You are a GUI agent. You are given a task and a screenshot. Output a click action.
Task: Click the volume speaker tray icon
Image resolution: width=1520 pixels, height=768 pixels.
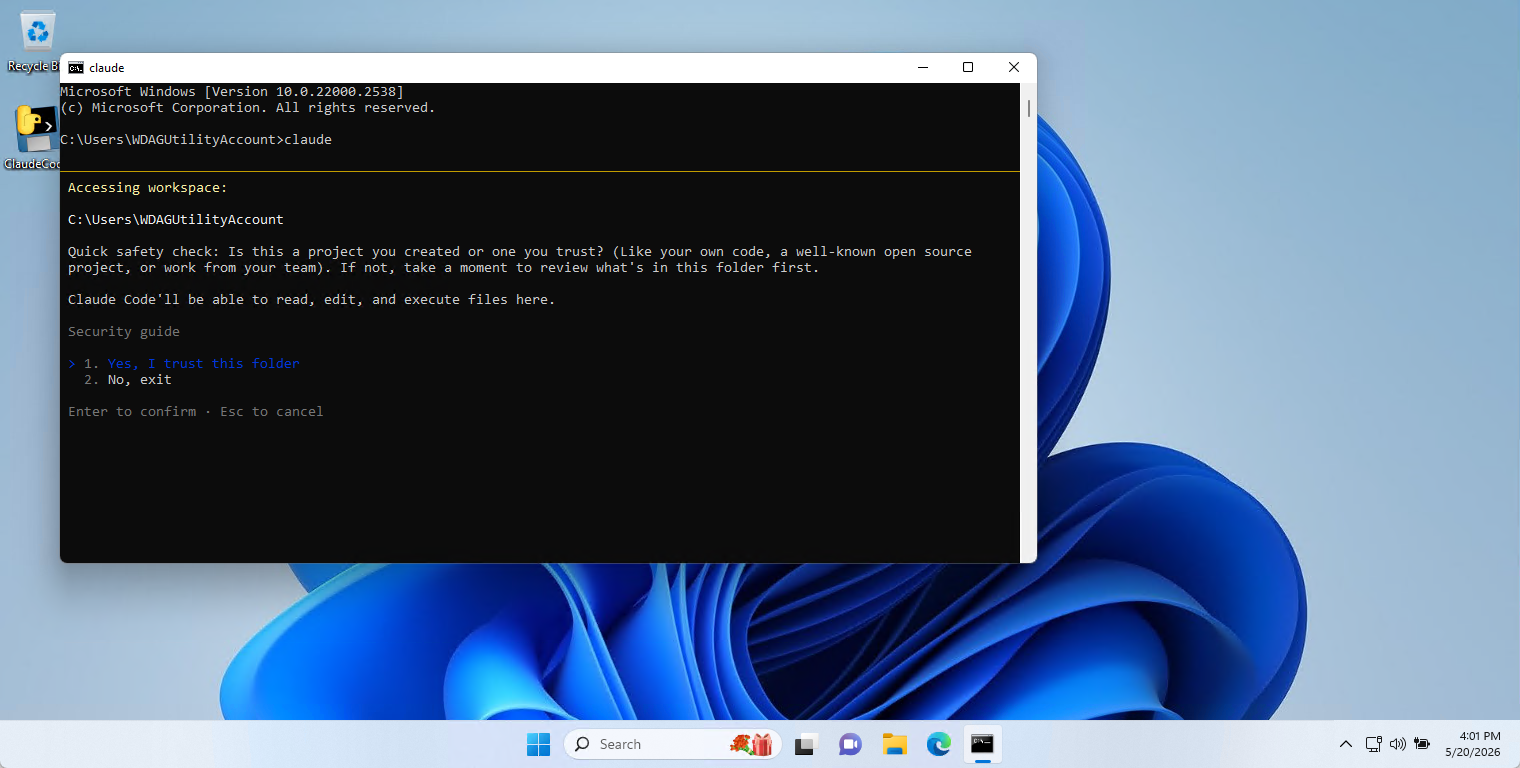[1398, 744]
